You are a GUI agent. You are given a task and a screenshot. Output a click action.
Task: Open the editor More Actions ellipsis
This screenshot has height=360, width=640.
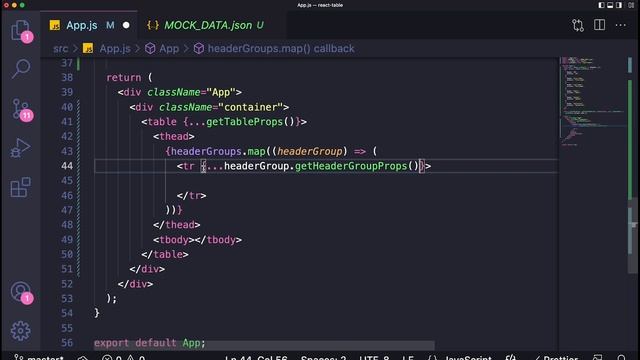[621, 25]
